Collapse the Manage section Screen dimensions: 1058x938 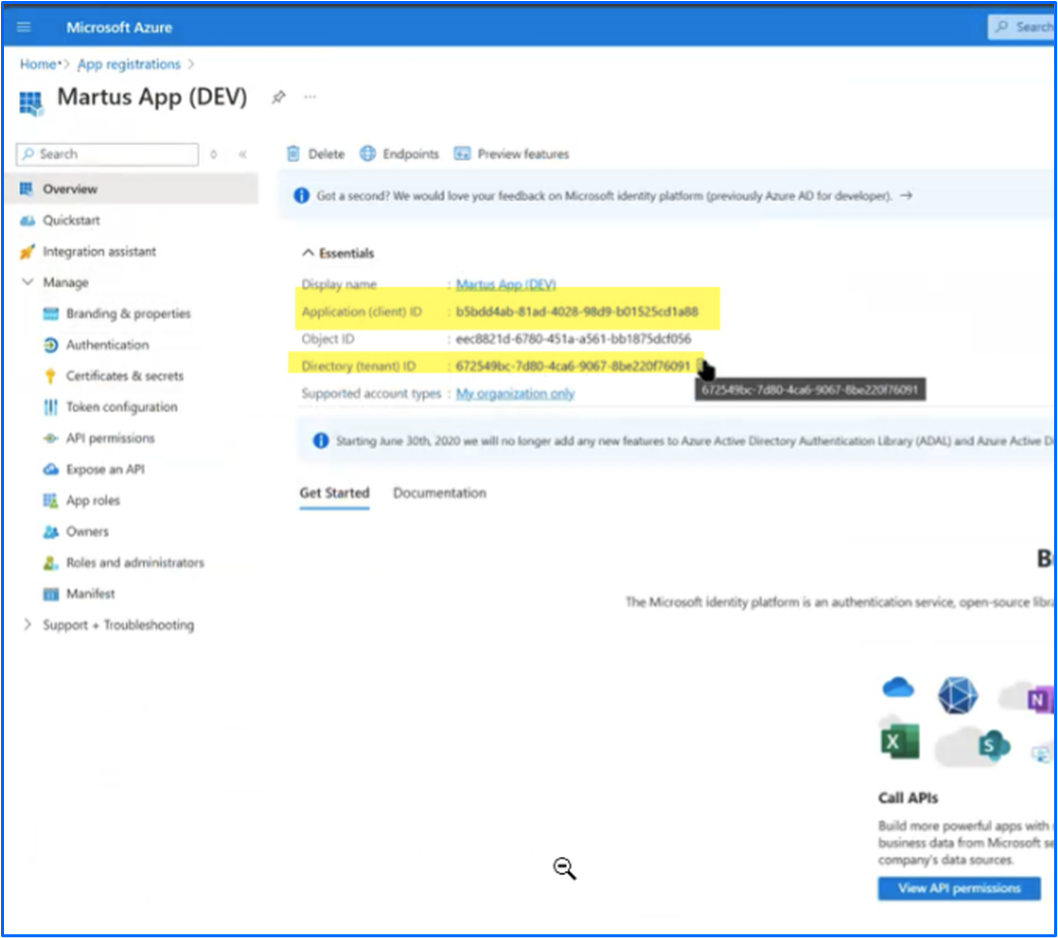point(28,282)
